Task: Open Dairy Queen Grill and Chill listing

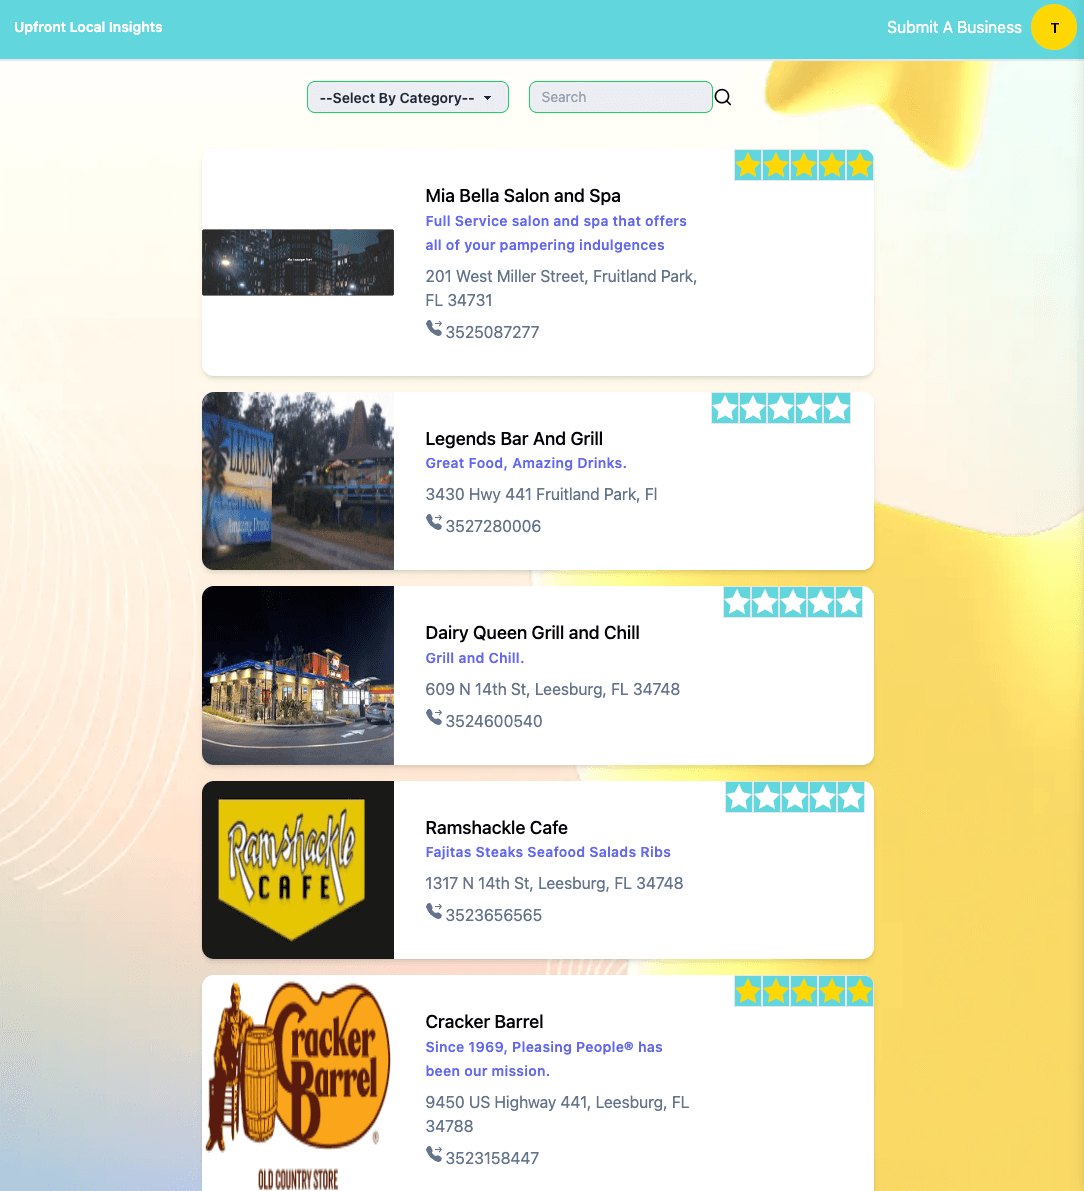Action: tap(533, 633)
